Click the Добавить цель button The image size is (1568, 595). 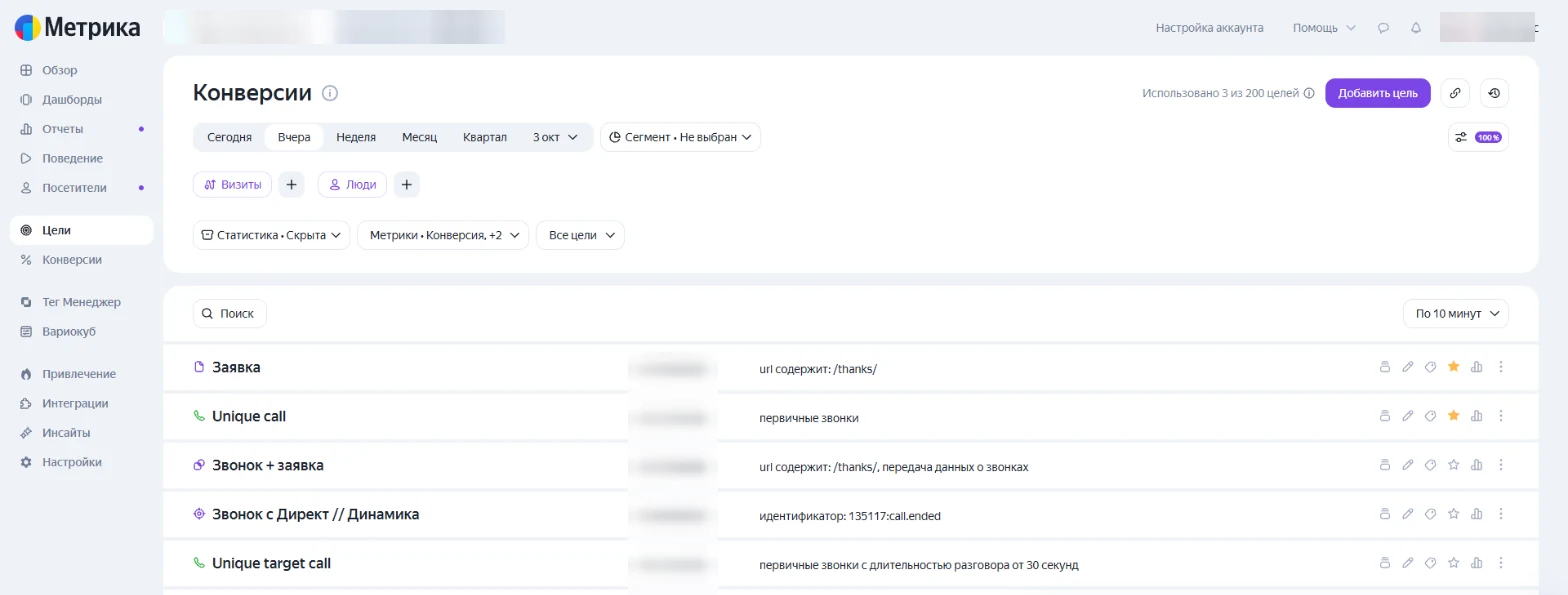tap(1378, 93)
